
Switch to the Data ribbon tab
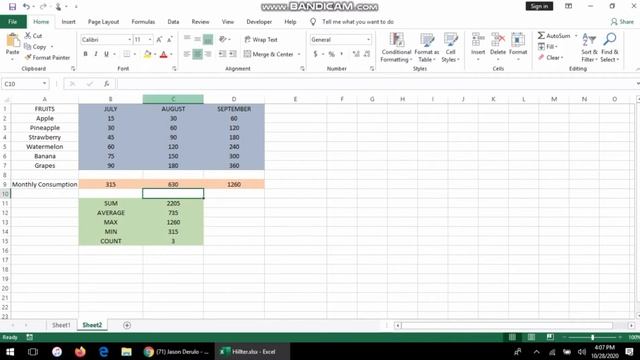(x=173, y=22)
